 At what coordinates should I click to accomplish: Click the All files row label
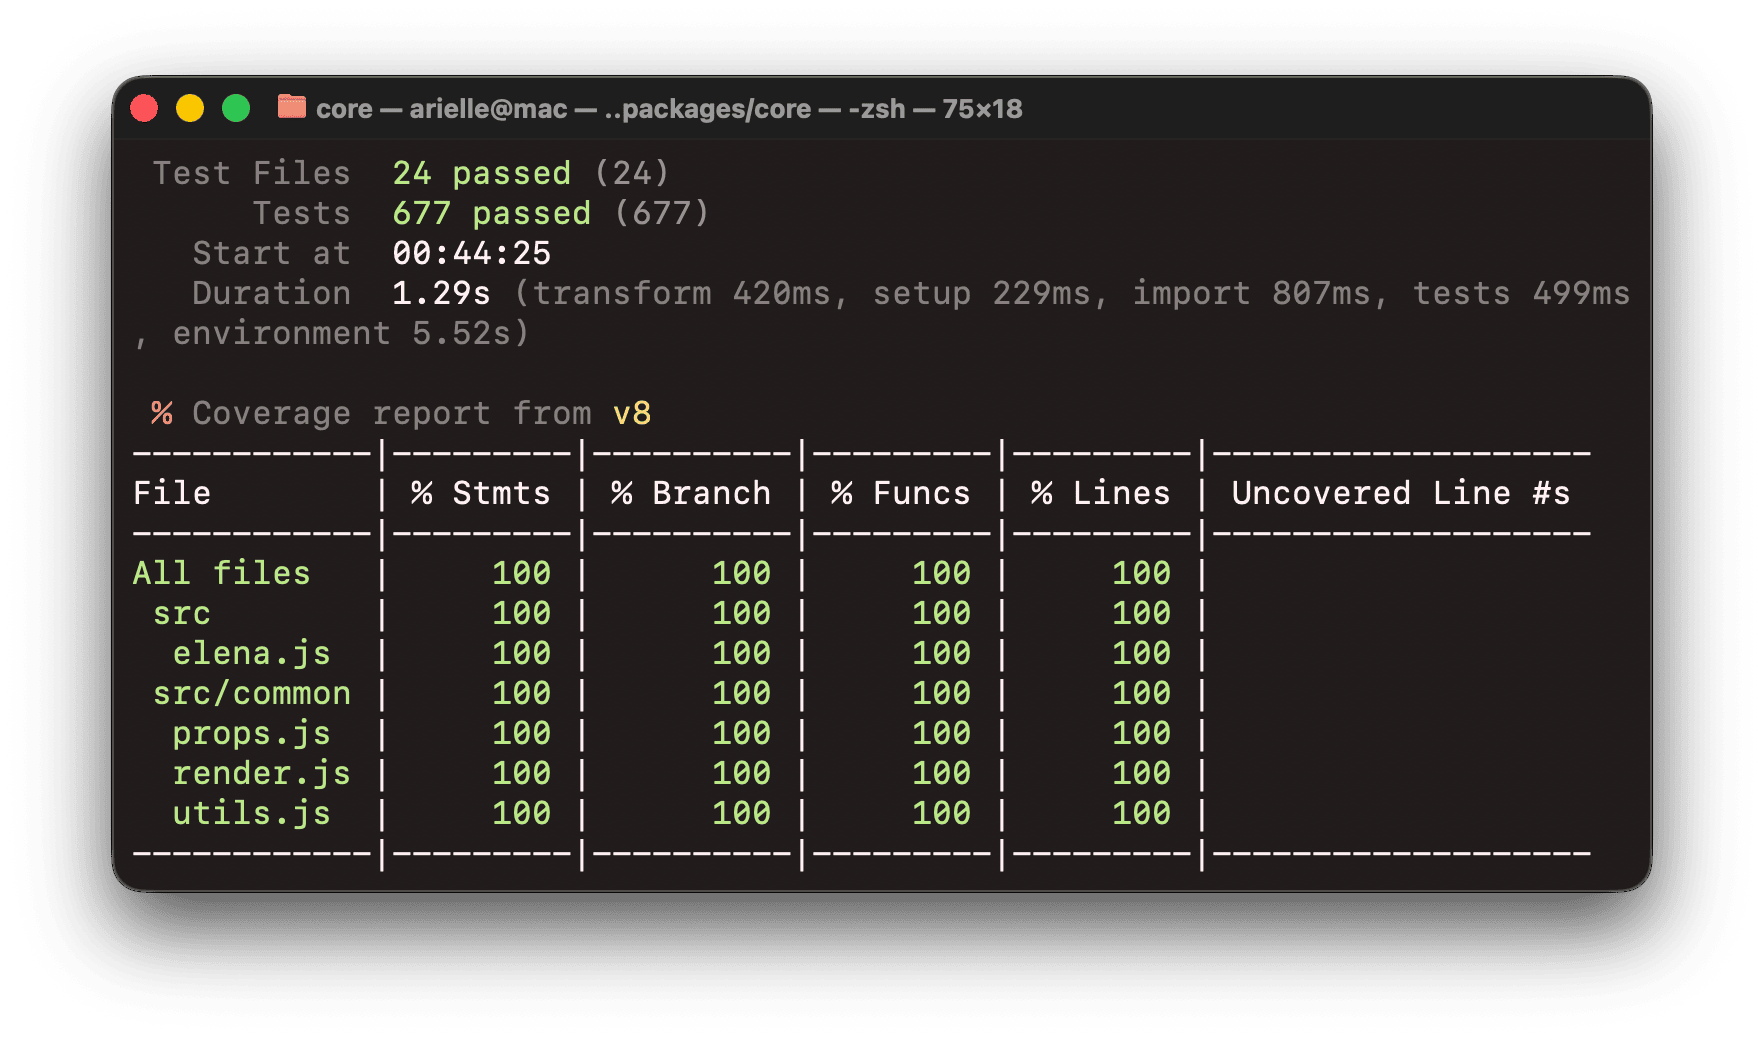coord(221,573)
